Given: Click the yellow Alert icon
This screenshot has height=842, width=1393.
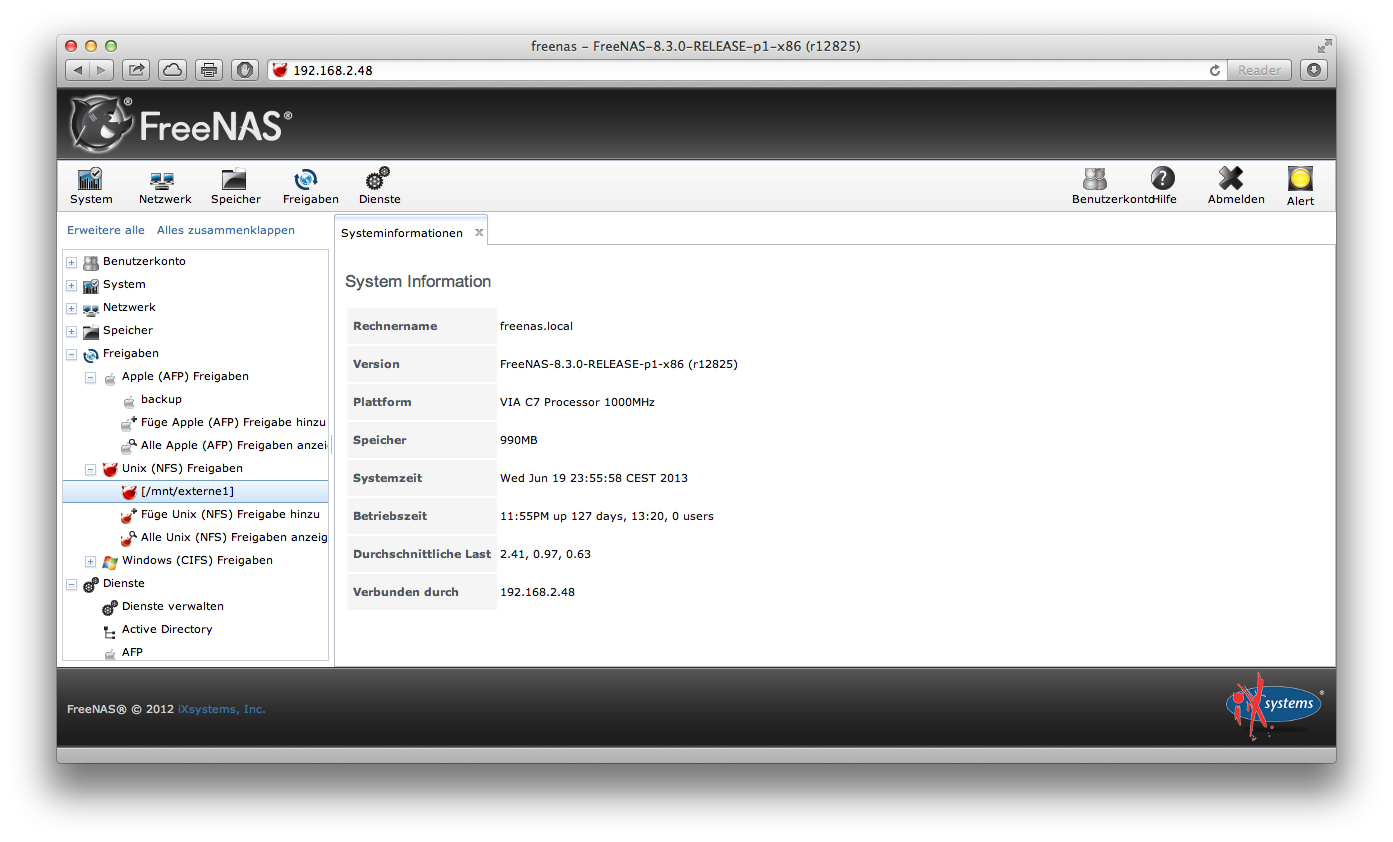Looking at the screenshot, I should [1300, 180].
